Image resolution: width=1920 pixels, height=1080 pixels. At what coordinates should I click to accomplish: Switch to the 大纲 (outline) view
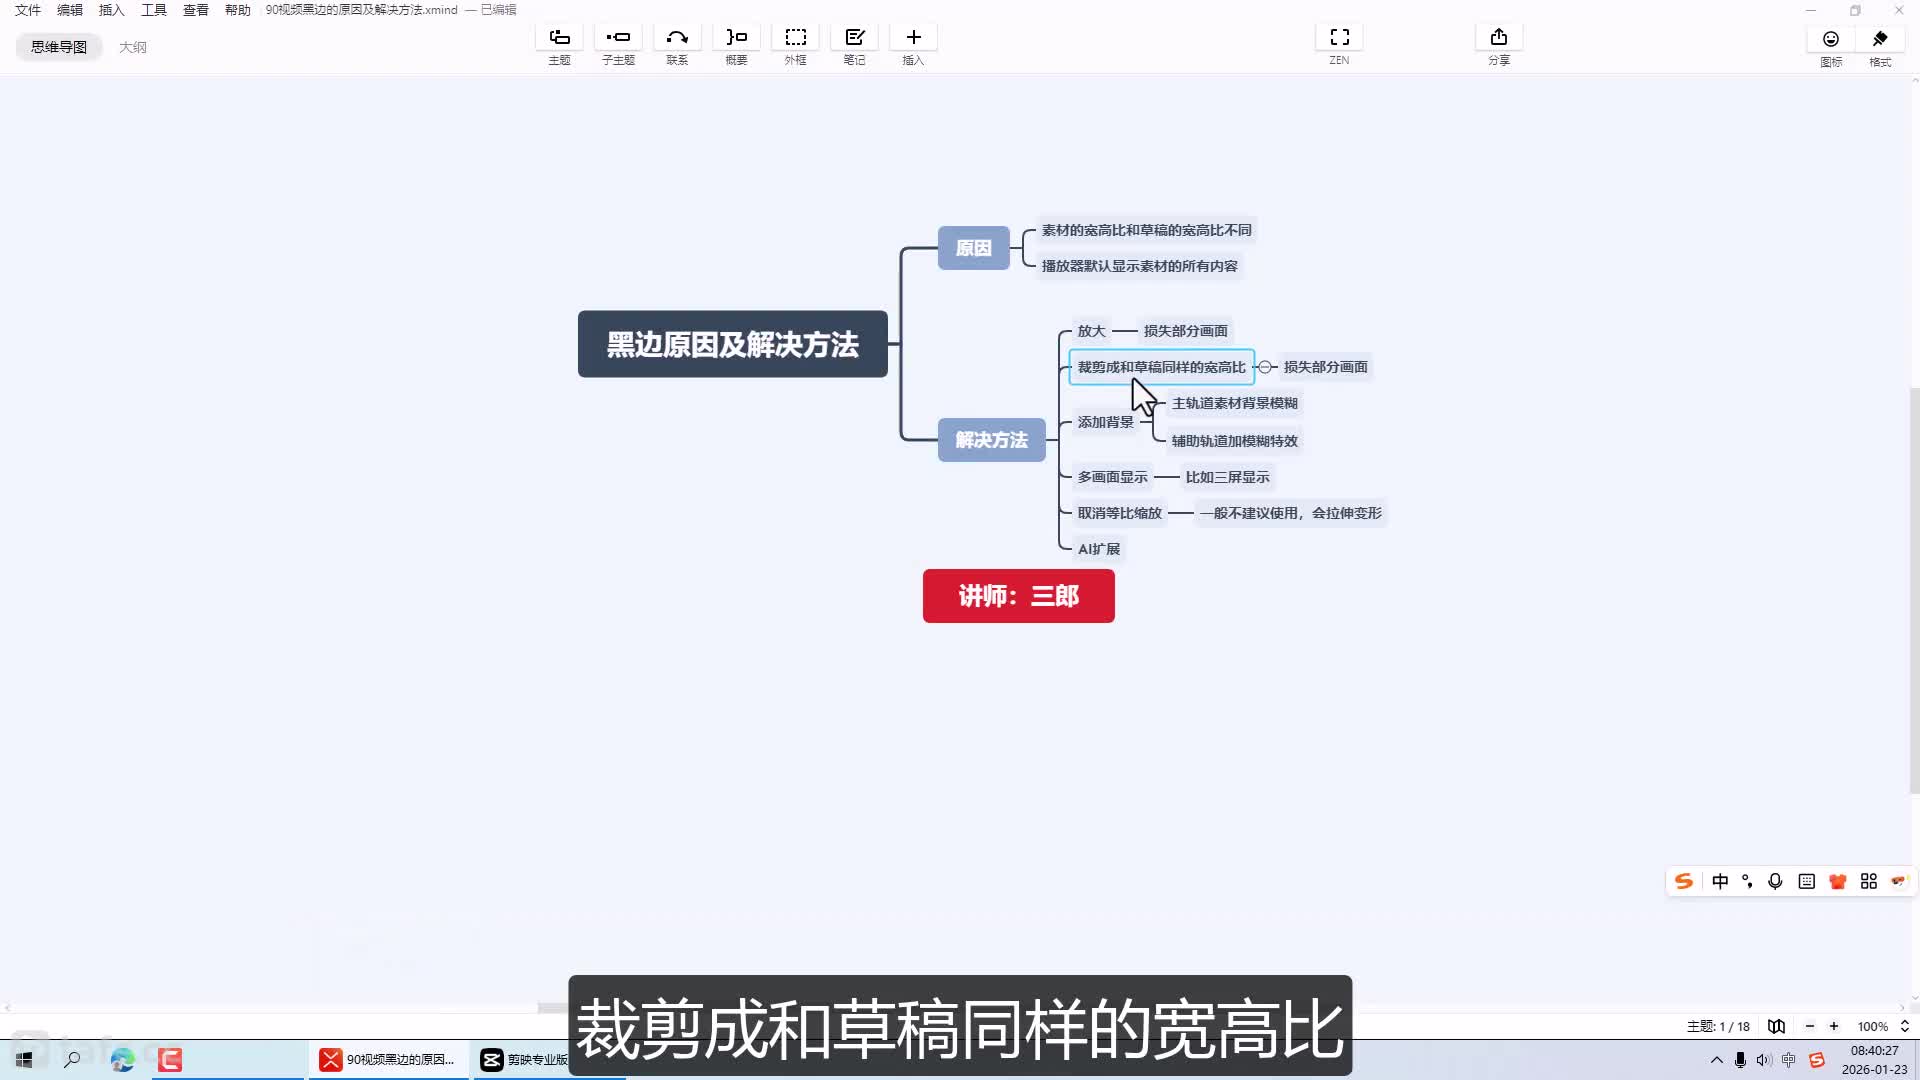(132, 47)
